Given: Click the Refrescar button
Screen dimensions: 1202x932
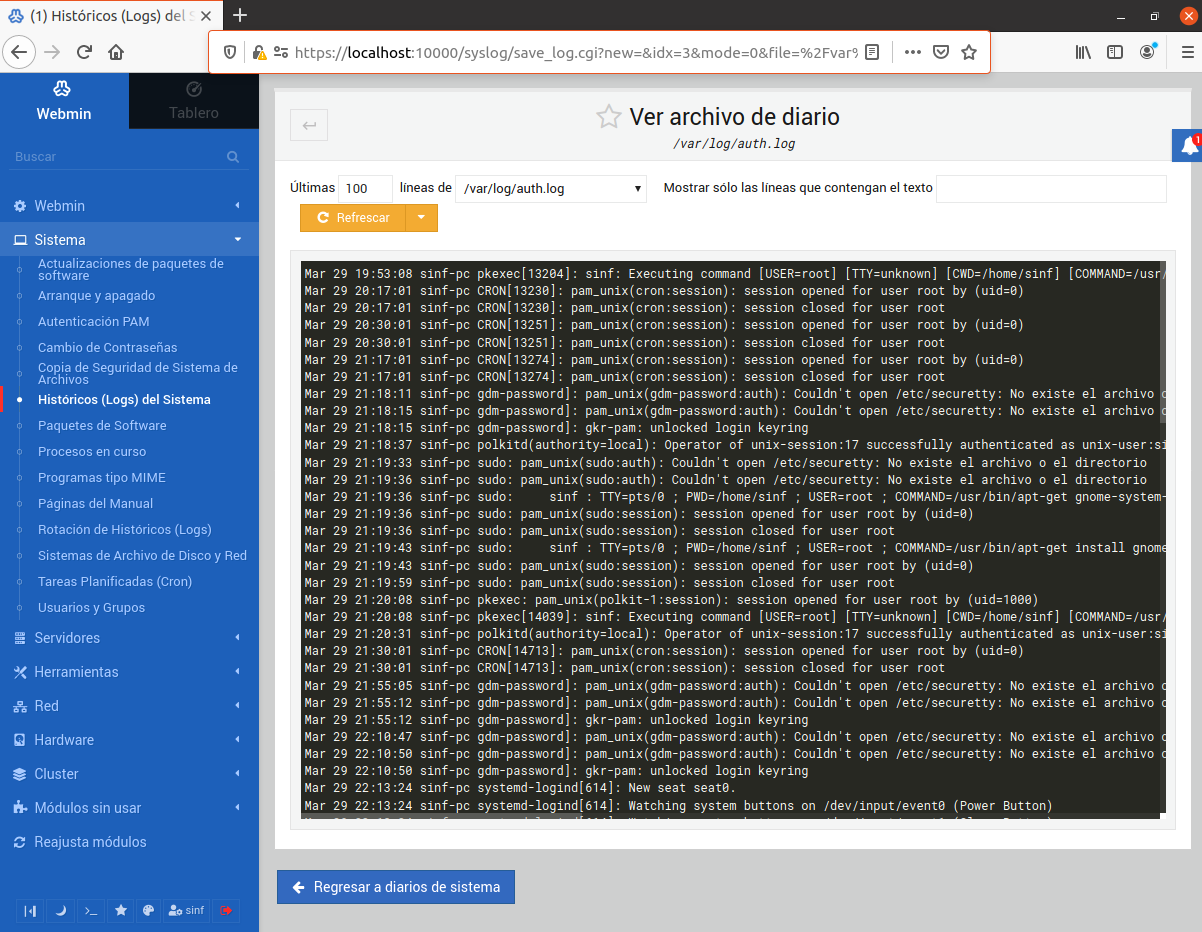Looking at the screenshot, I should [x=353, y=217].
